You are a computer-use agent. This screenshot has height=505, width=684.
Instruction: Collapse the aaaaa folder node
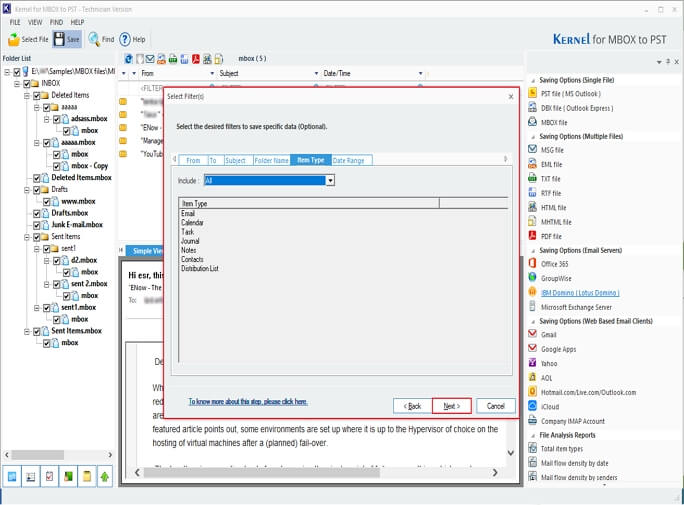(x=37, y=107)
